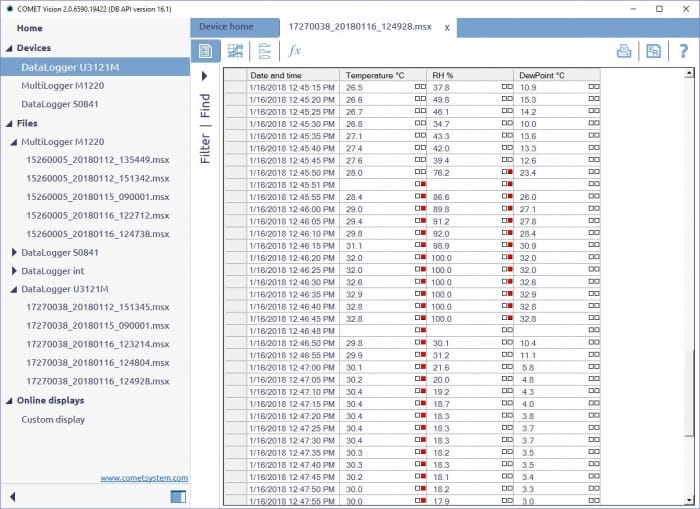Toggle the panel layout icon in sidebar footer

tap(178, 496)
